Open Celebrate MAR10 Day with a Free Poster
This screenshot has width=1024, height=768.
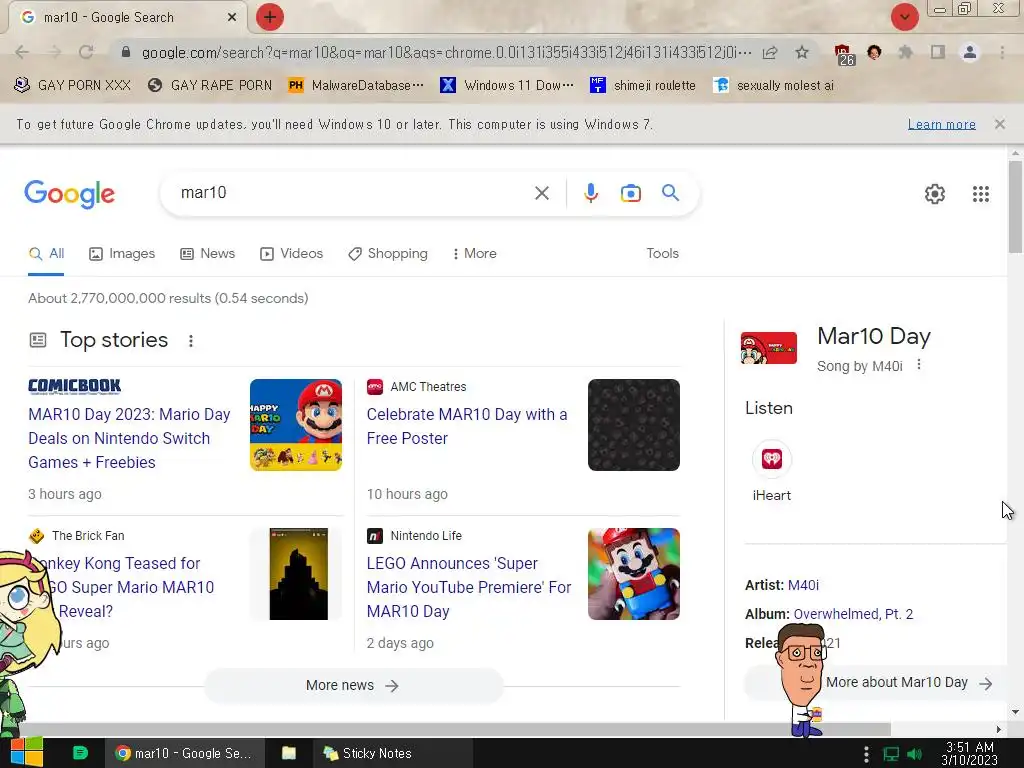[x=467, y=426]
